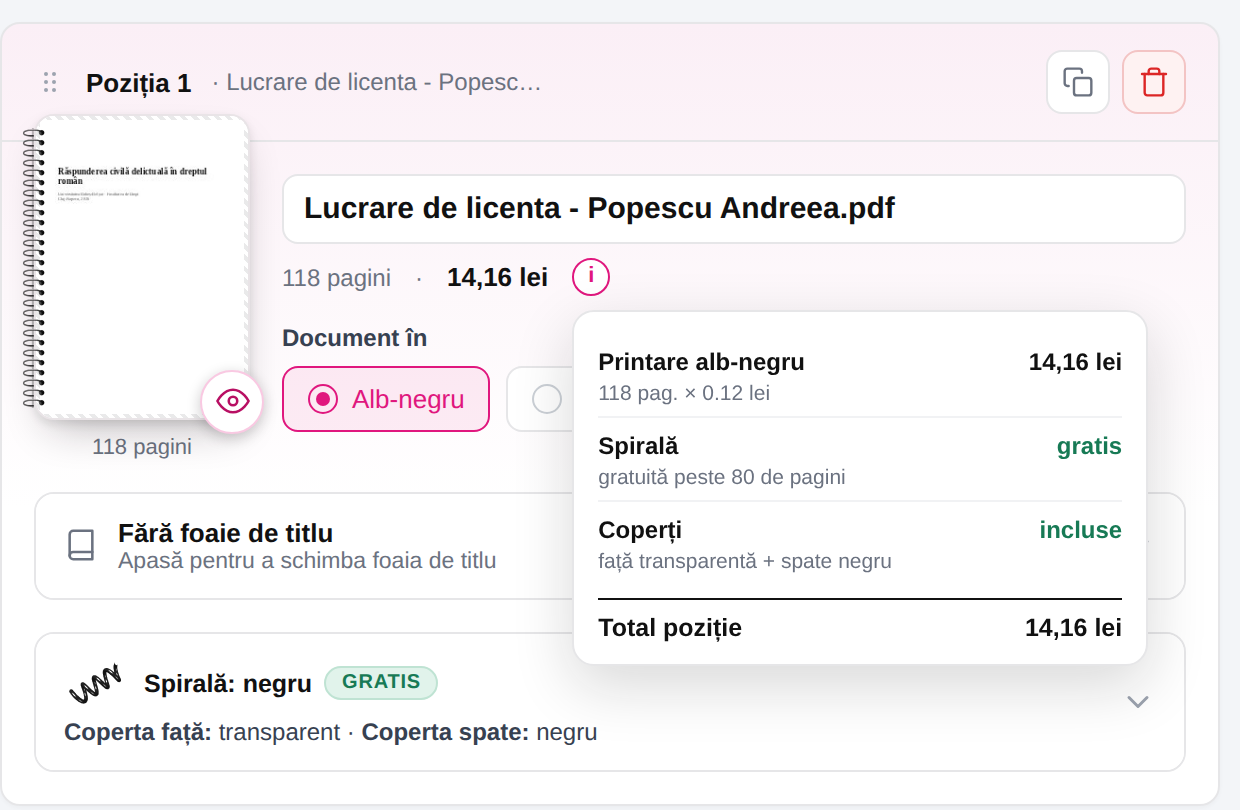Image resolution: width=1240 pixels, height=810 pixels.
Task: Click Printare alb-negru row in price popup
Action: [x=860, y=376]
